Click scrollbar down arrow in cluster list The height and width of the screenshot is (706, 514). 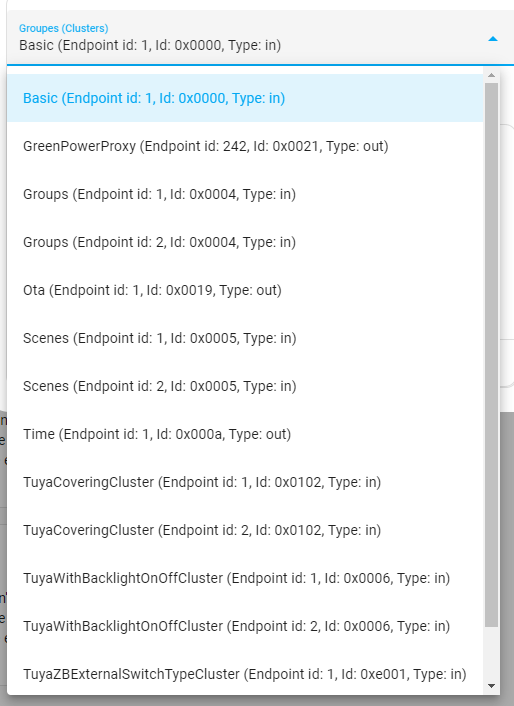click(x=491, y=686)
